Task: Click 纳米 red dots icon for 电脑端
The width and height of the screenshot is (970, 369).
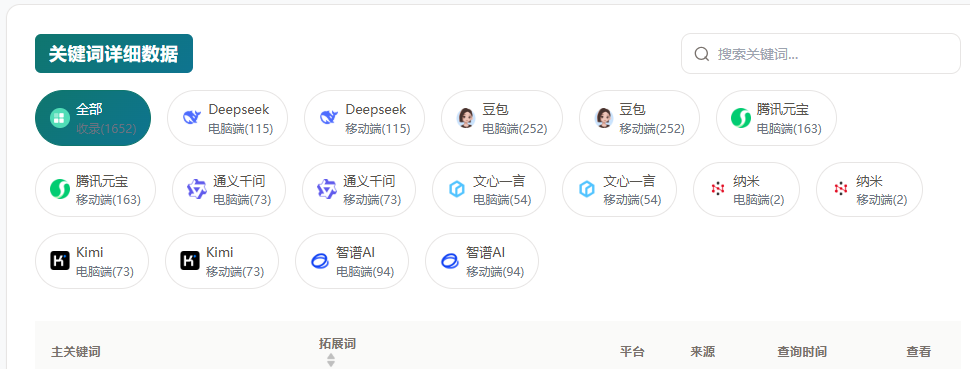Action: (x=718, y=189)
